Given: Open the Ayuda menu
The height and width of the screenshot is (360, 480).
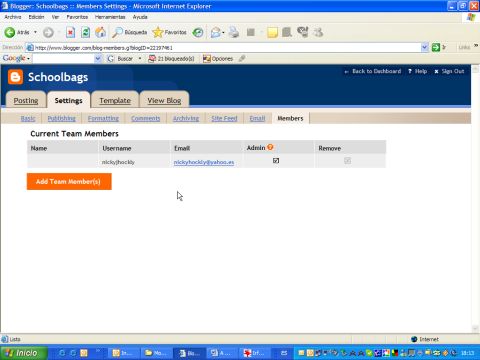Looking at the screenshot, I should (x=140, y=17).
